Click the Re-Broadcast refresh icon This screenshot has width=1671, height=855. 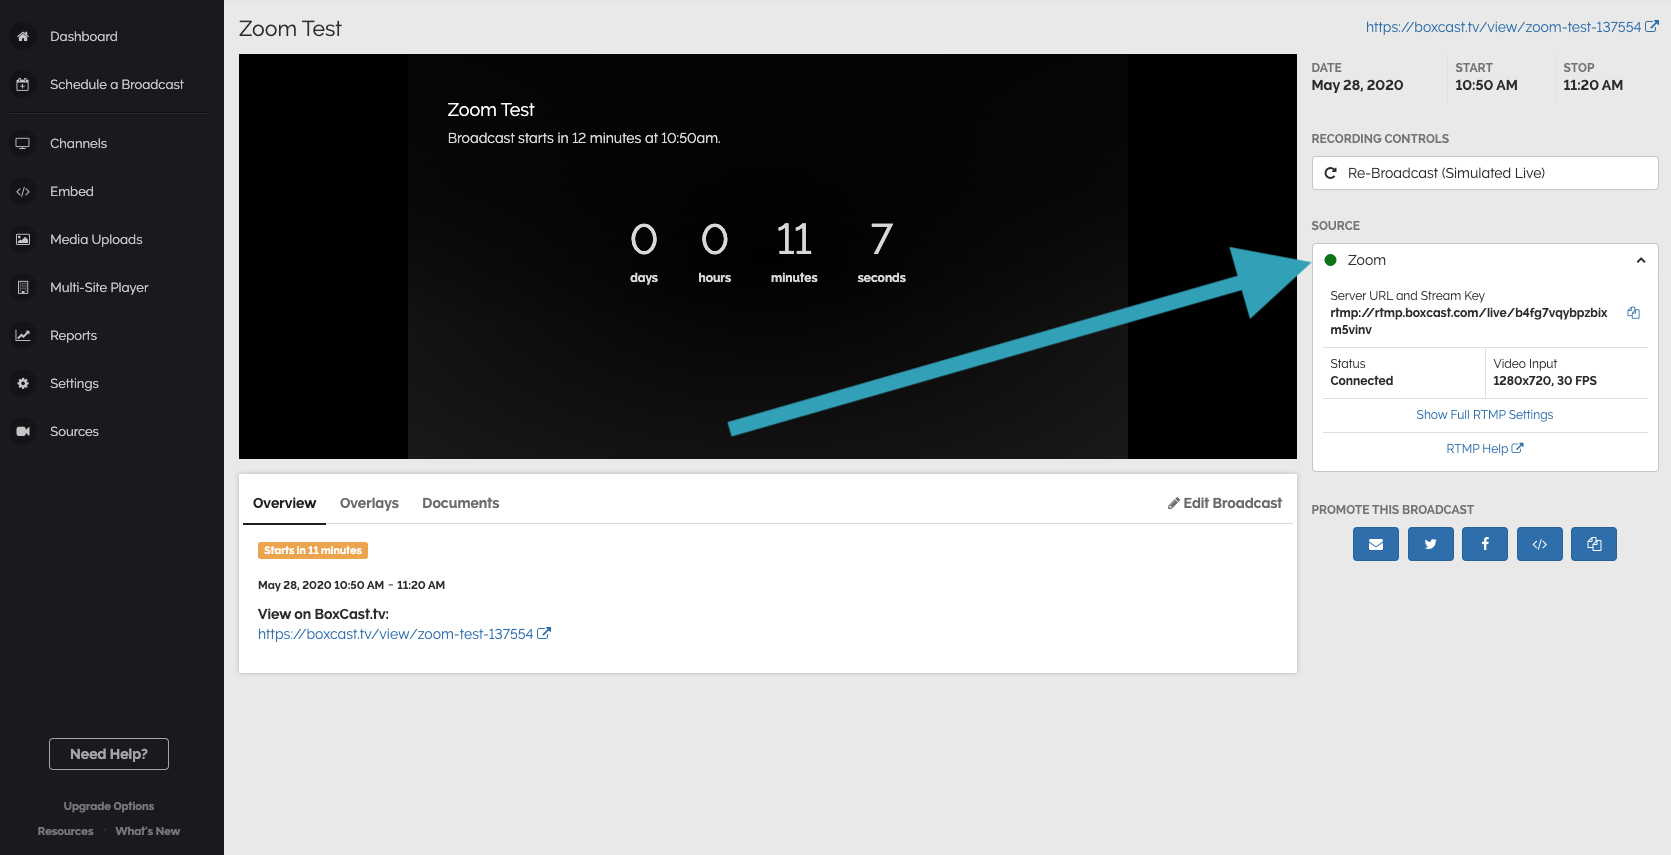coord(1331,173)
